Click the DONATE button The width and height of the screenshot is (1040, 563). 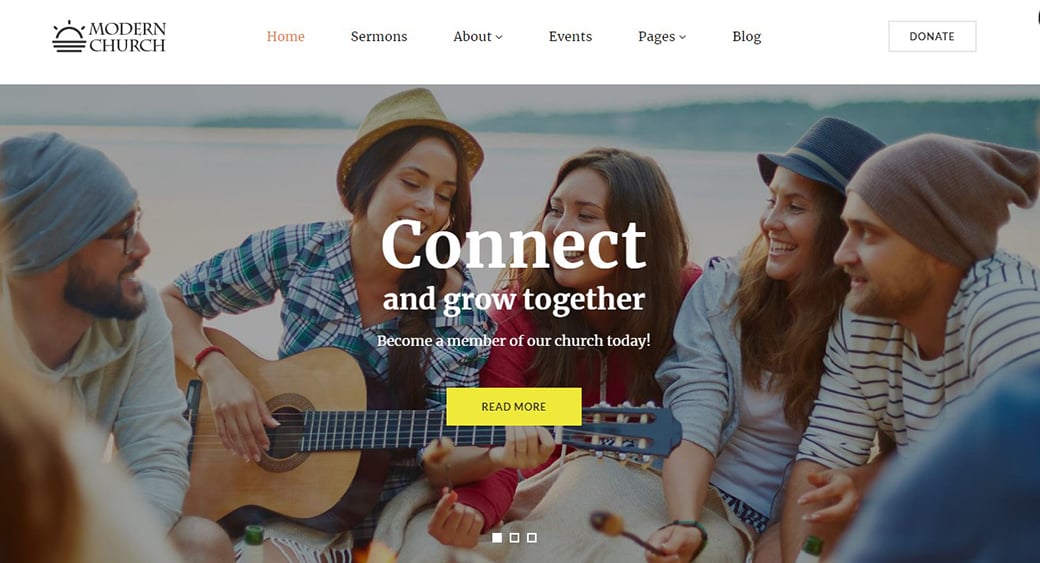tap(932, 36)
